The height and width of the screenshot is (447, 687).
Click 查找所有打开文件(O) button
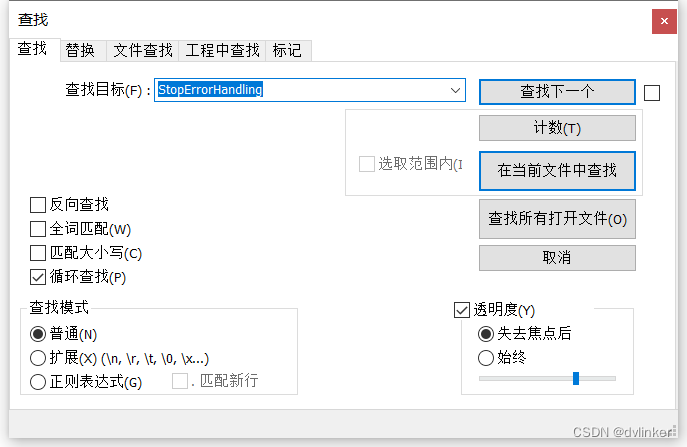tap(557, 219)
